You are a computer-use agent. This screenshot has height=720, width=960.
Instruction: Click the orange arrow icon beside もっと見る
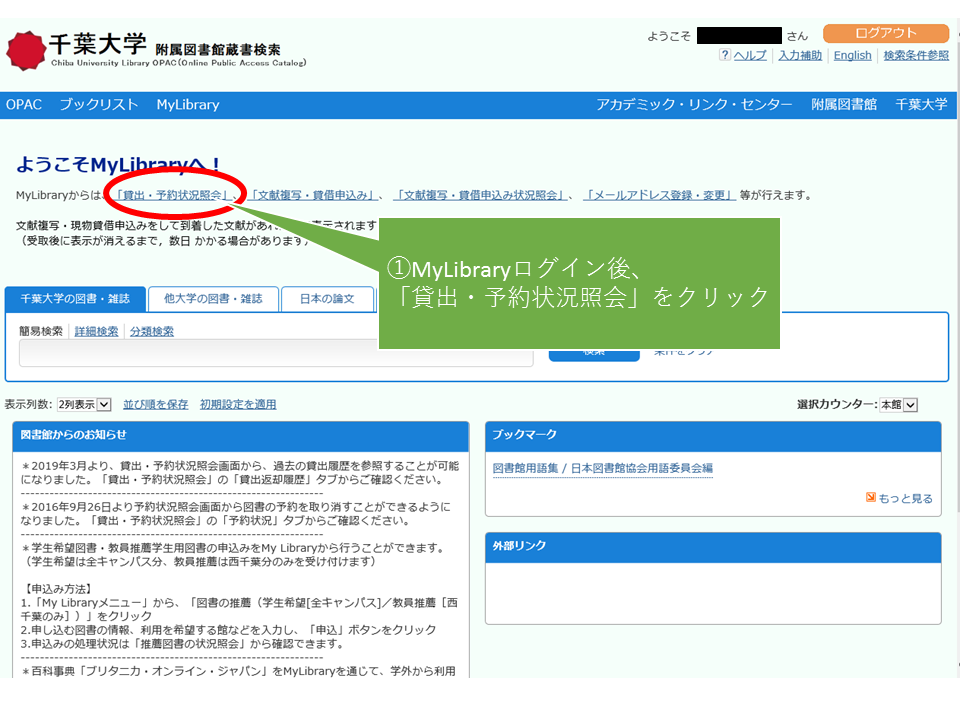point(871,497)
